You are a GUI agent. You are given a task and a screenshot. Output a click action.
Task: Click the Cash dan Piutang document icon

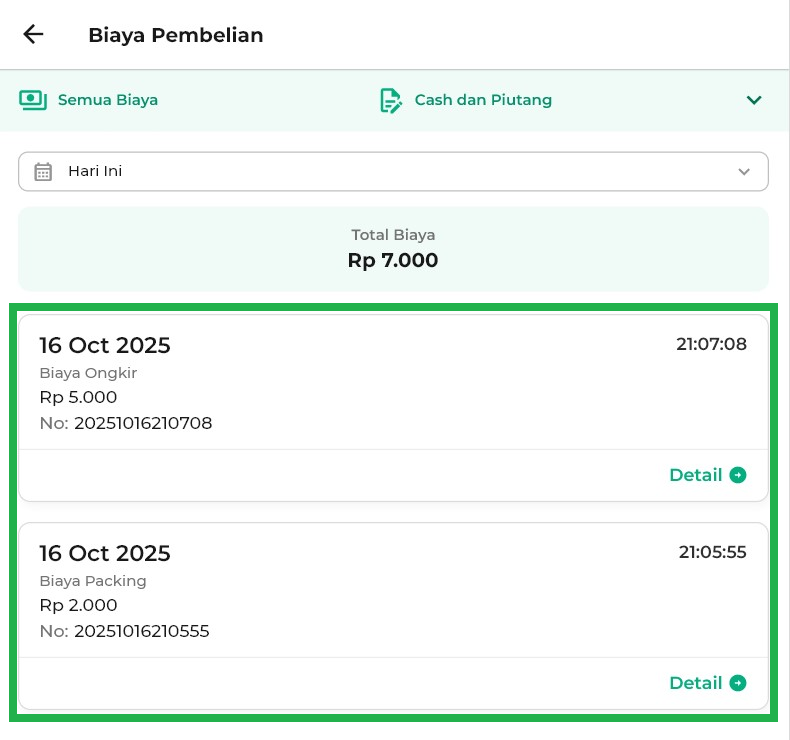tap(390, 100)
